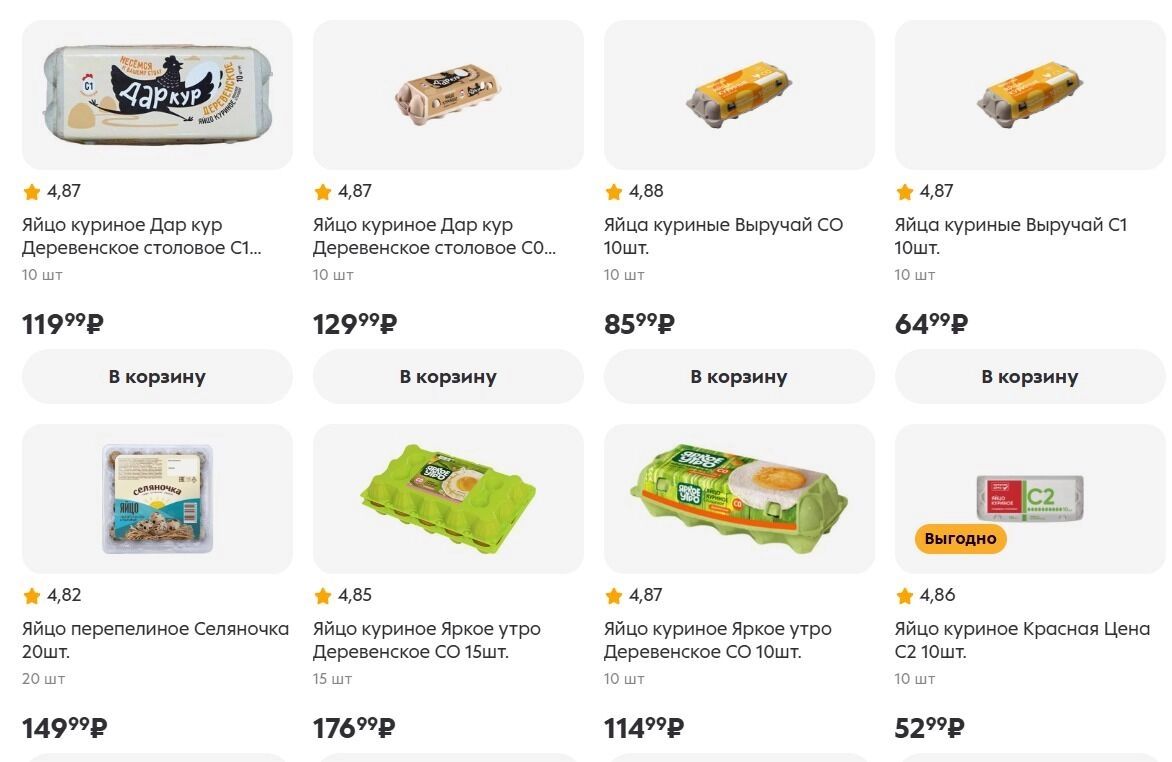Add Выручай С1 eggs to cart
Screen dimensions: 1172x762
[1030, 377]
